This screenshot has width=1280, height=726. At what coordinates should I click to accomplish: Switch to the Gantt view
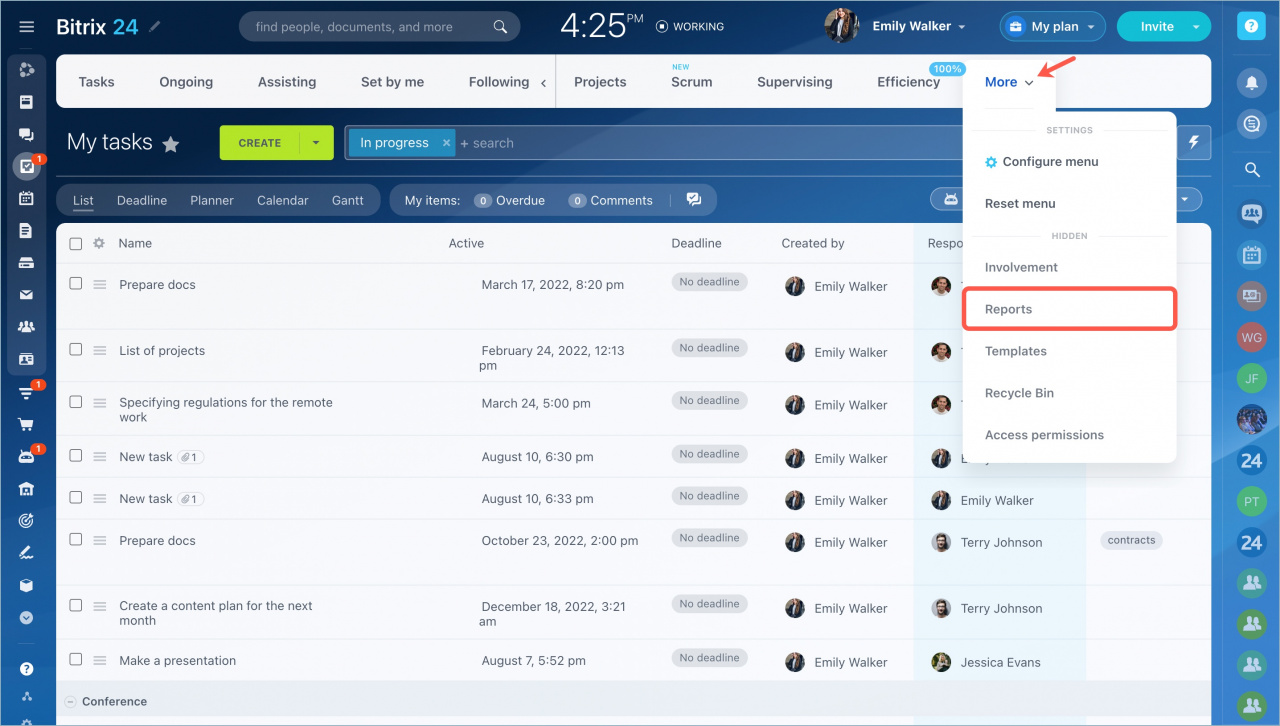(x=348, y=200)
